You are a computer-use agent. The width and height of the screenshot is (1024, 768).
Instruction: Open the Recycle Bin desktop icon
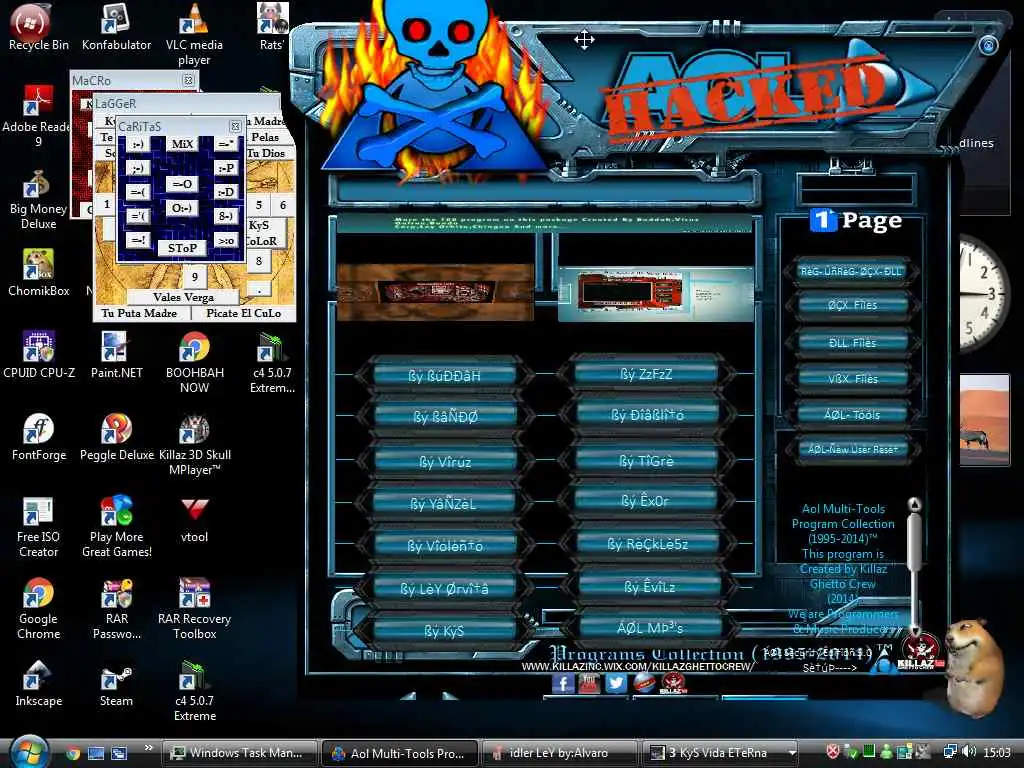[x=37, y=27]
